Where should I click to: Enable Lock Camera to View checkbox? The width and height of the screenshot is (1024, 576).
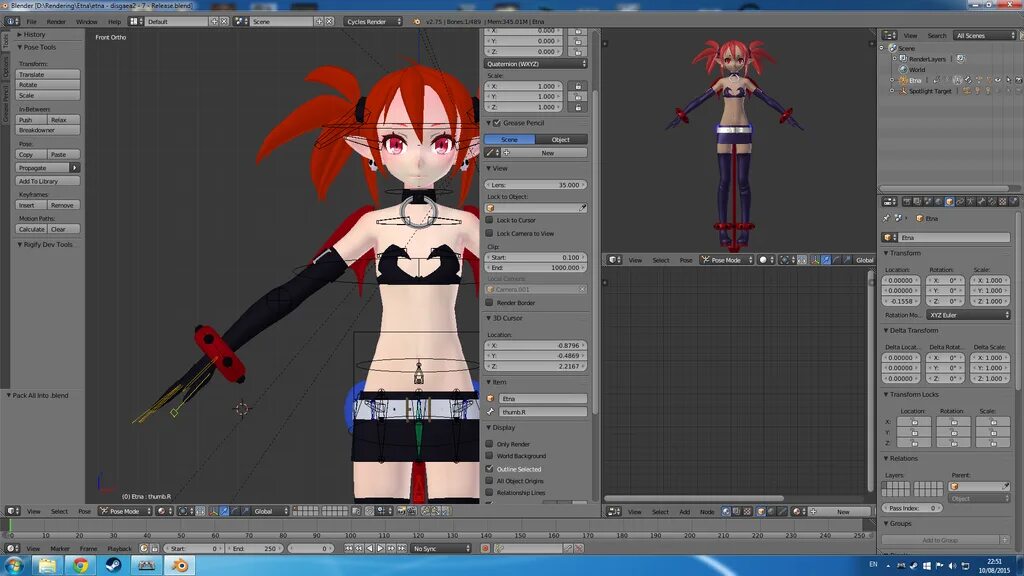pyautogui.click(x=489, y=233)
